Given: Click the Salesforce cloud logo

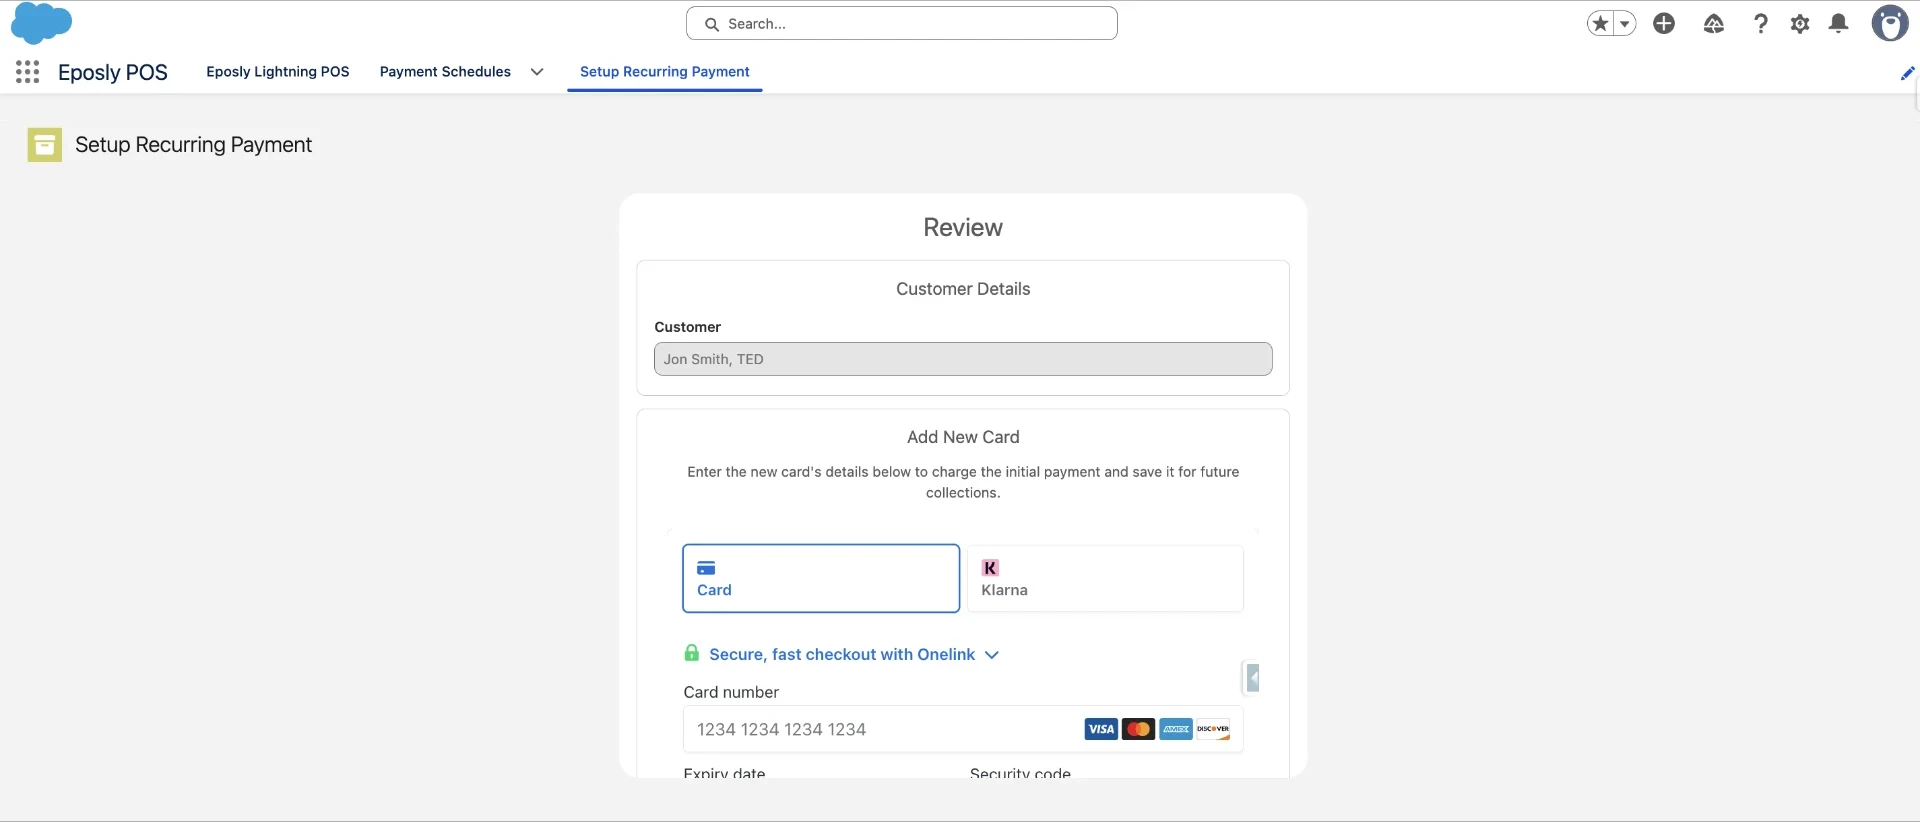Looking at the screenshot, I should point(41,23).
